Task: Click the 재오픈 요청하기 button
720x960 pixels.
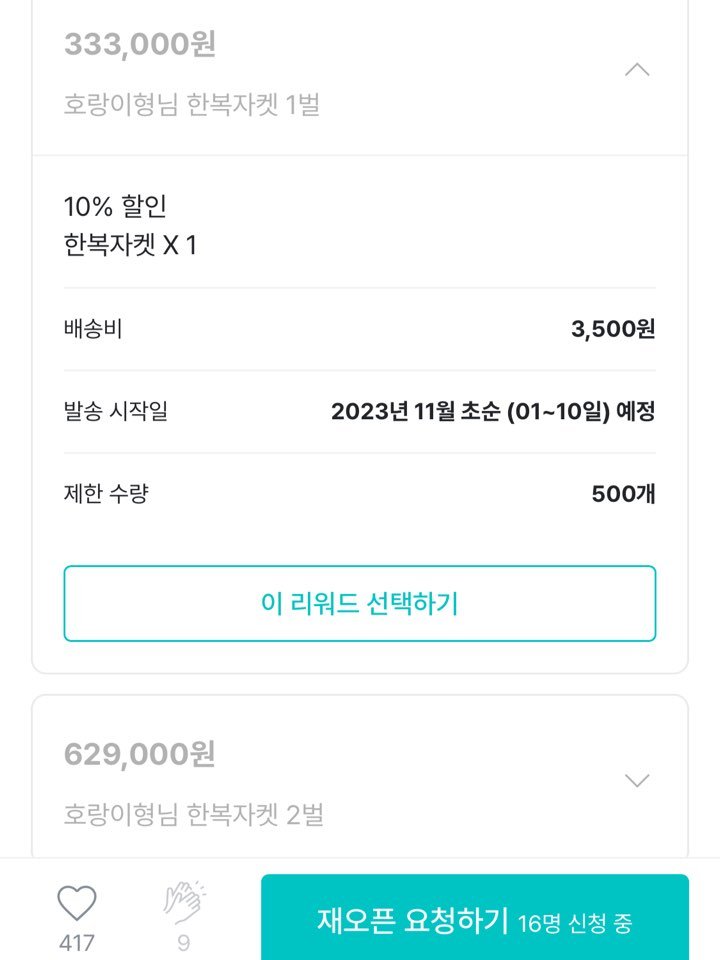Action: point(474,917)
